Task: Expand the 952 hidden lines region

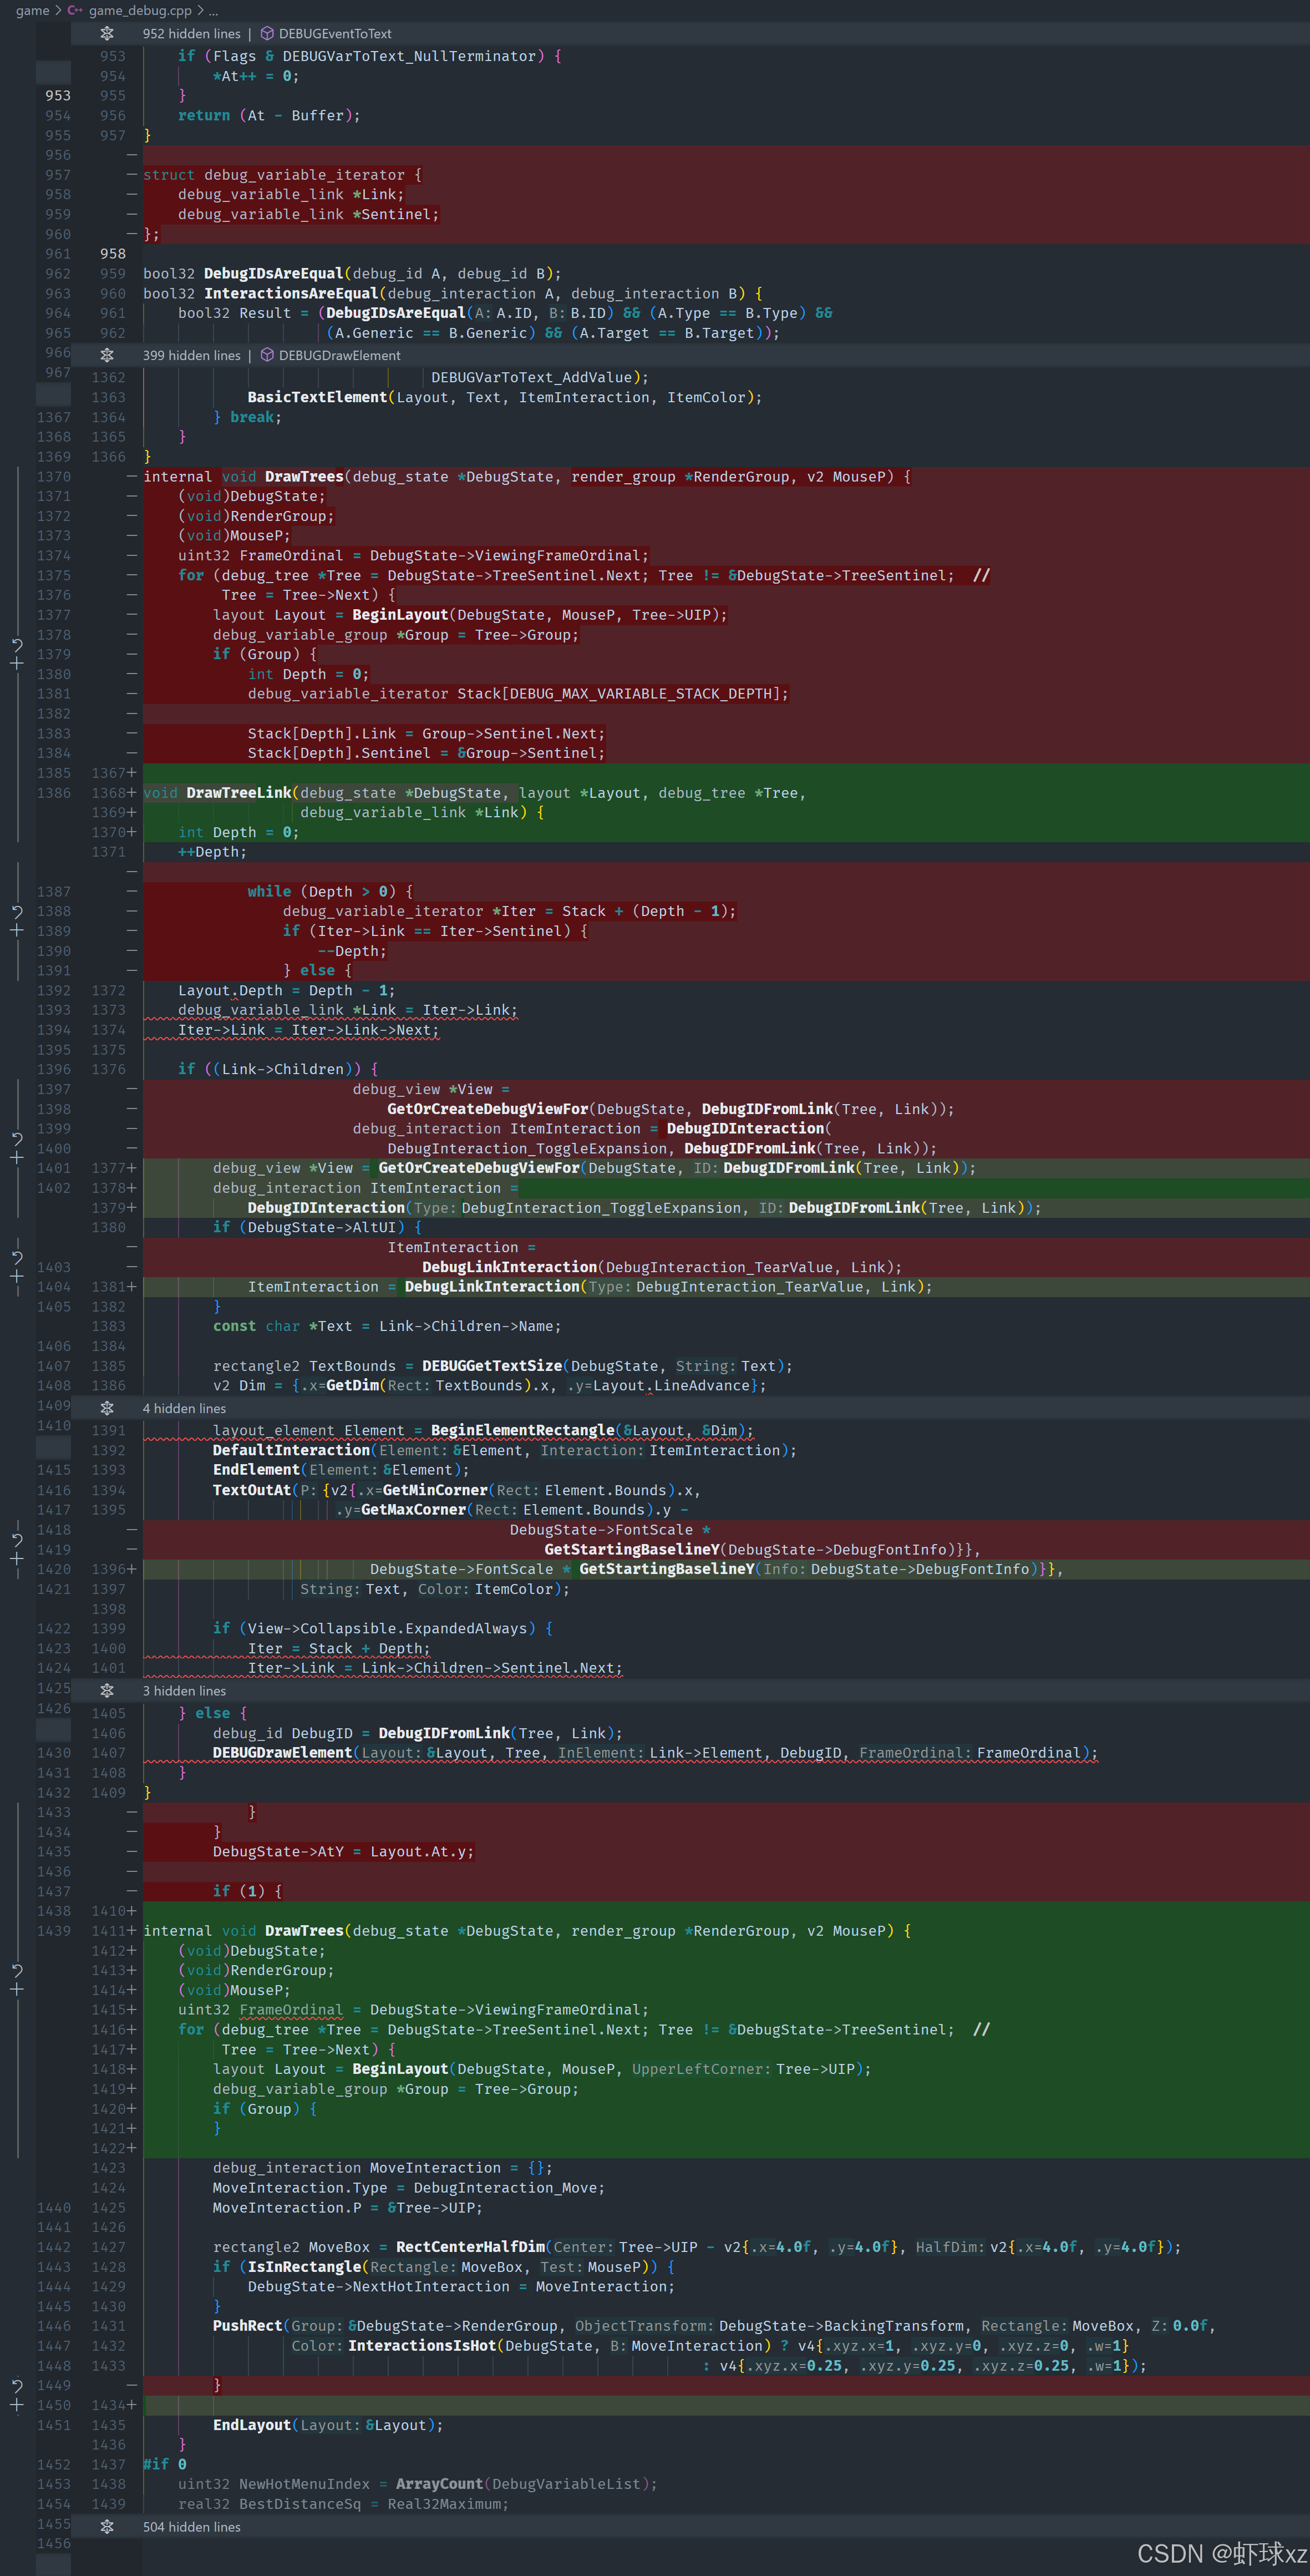Action: click(107, 34)
